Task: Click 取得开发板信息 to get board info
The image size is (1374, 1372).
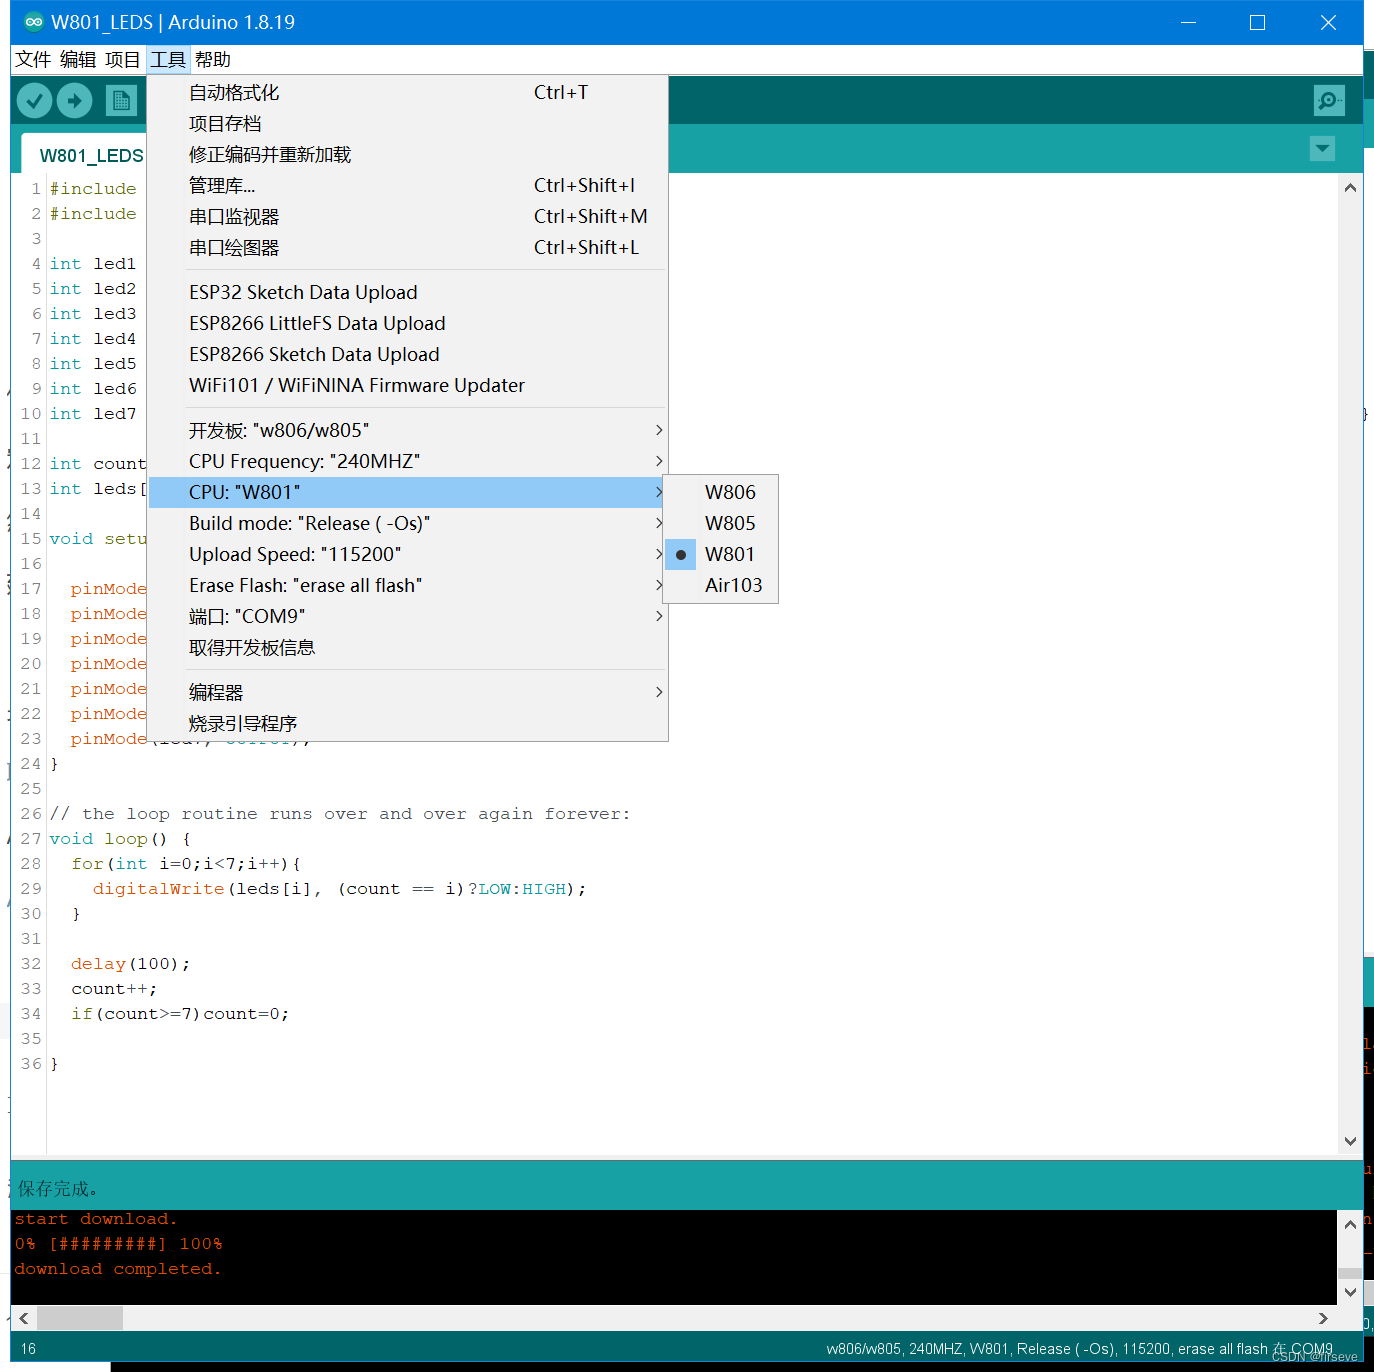Action: 252,647
